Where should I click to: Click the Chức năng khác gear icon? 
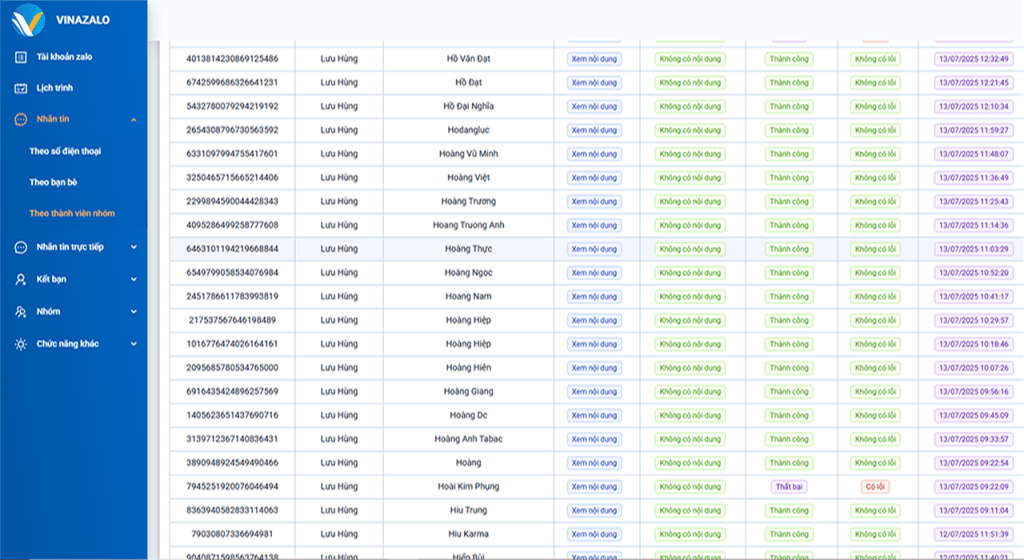(21, 344)
